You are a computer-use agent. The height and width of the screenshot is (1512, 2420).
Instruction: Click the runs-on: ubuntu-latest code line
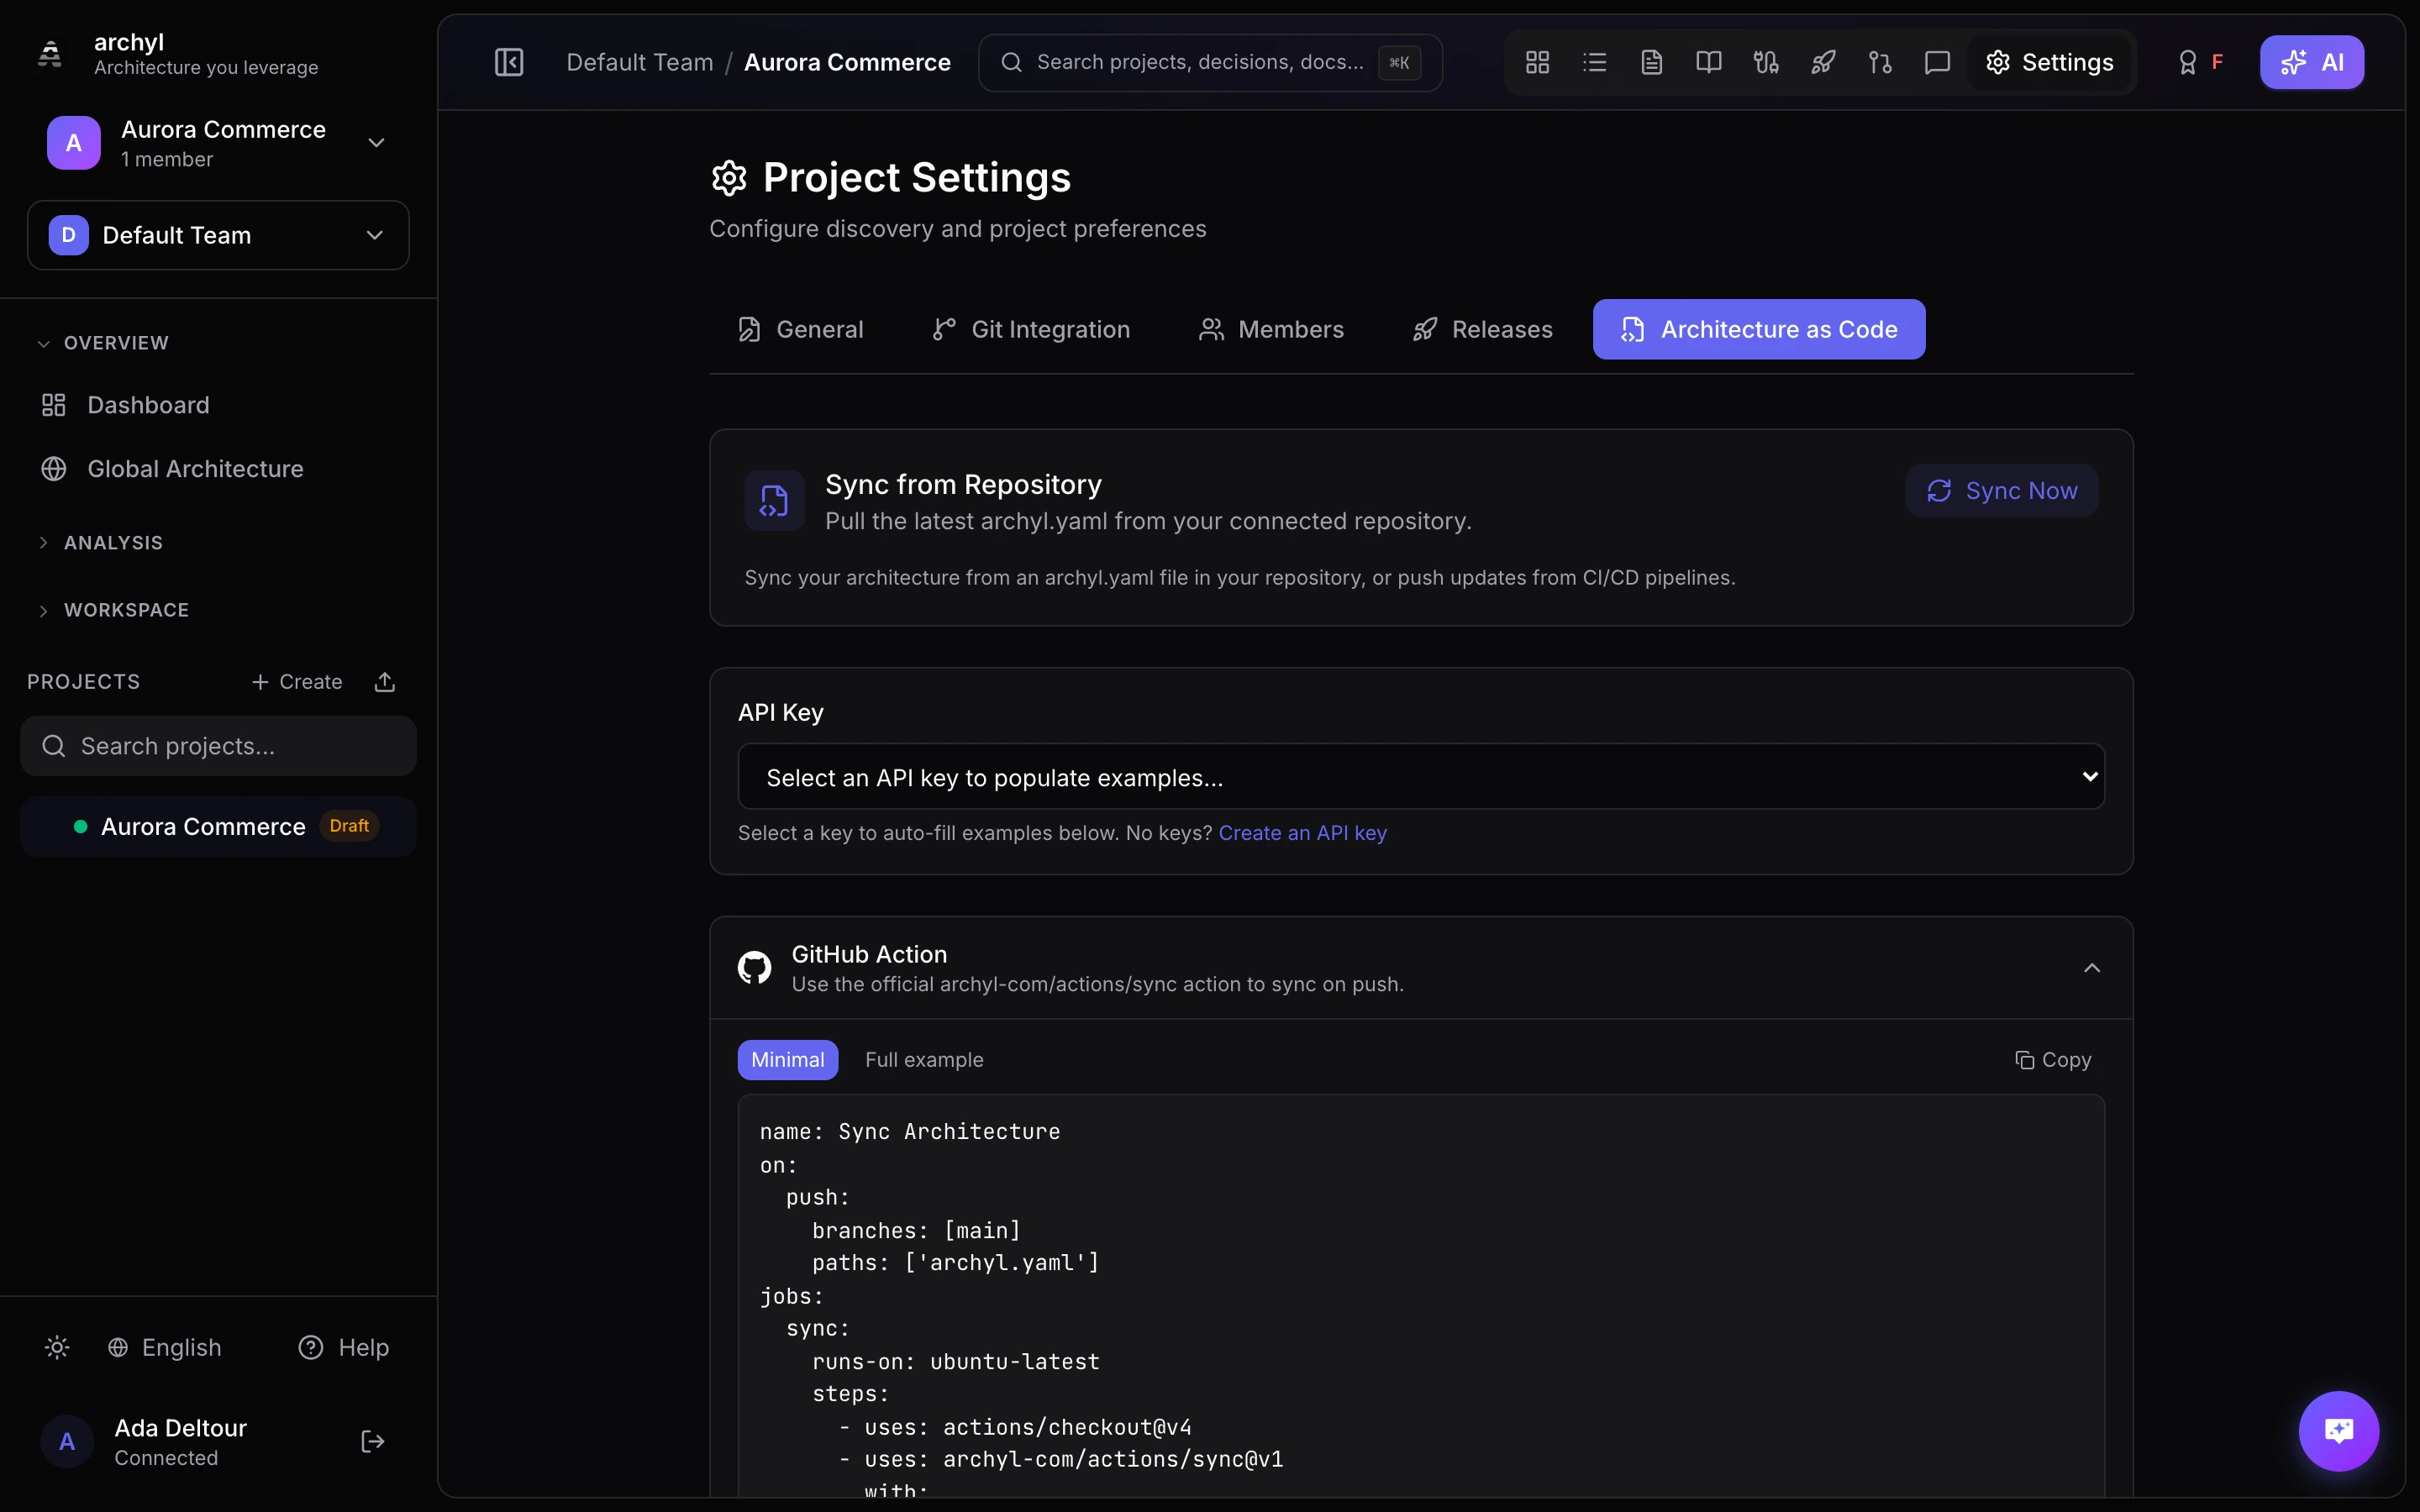pos(956,1362)
